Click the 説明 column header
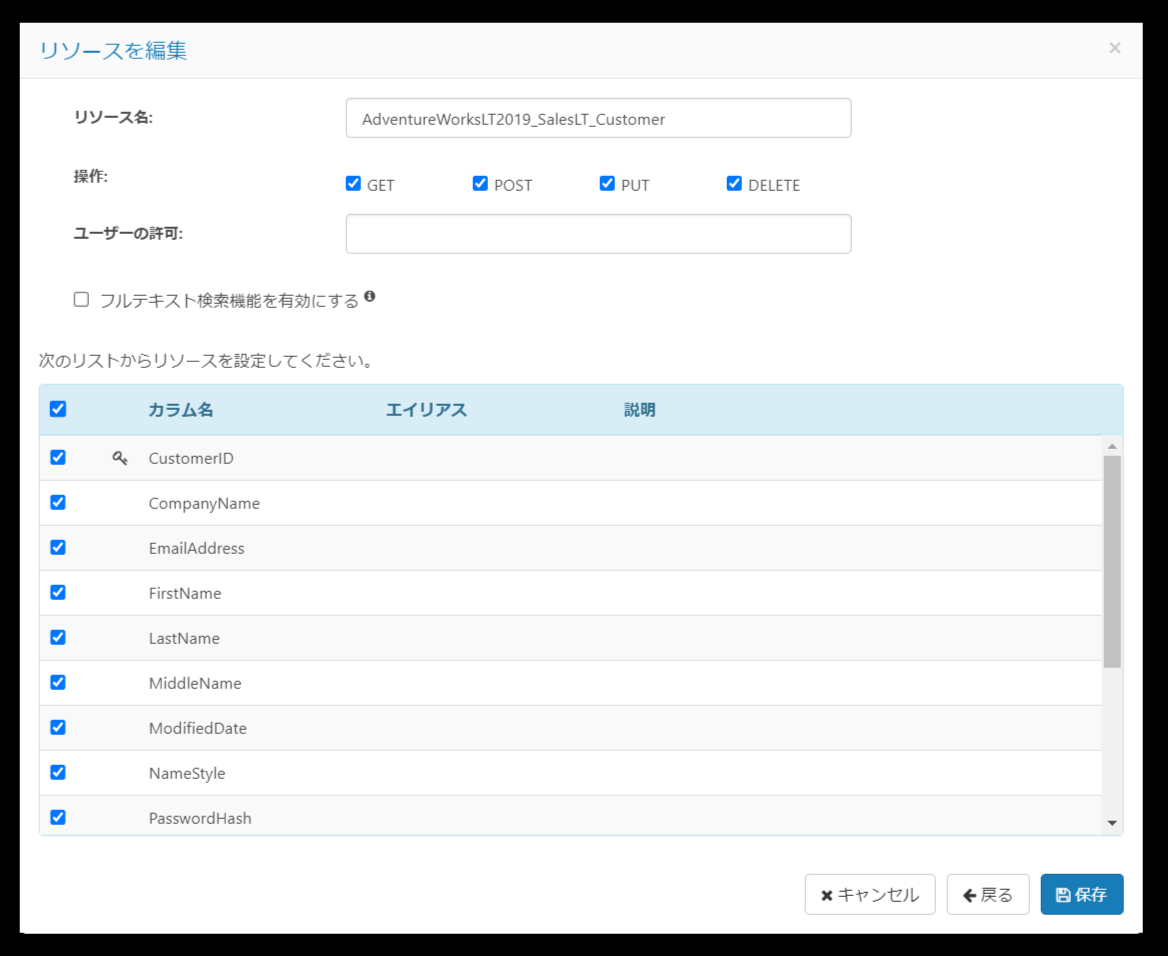Viewport: 1168px width, 956px height. (640, 410)
